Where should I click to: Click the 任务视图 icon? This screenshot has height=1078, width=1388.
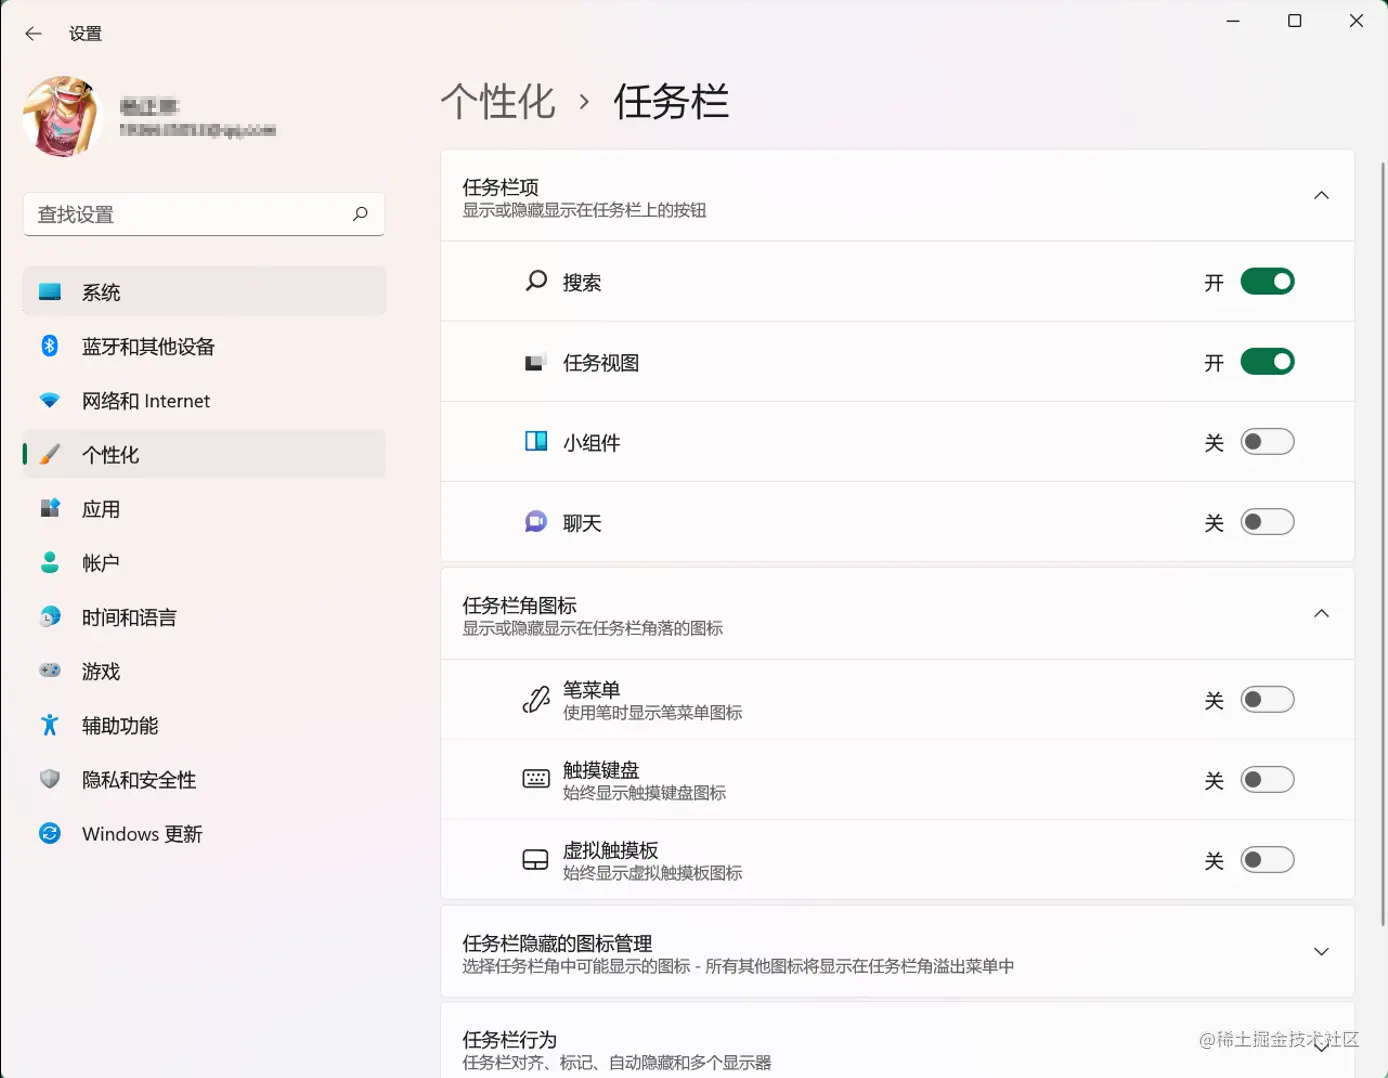[x=536, y=362]
